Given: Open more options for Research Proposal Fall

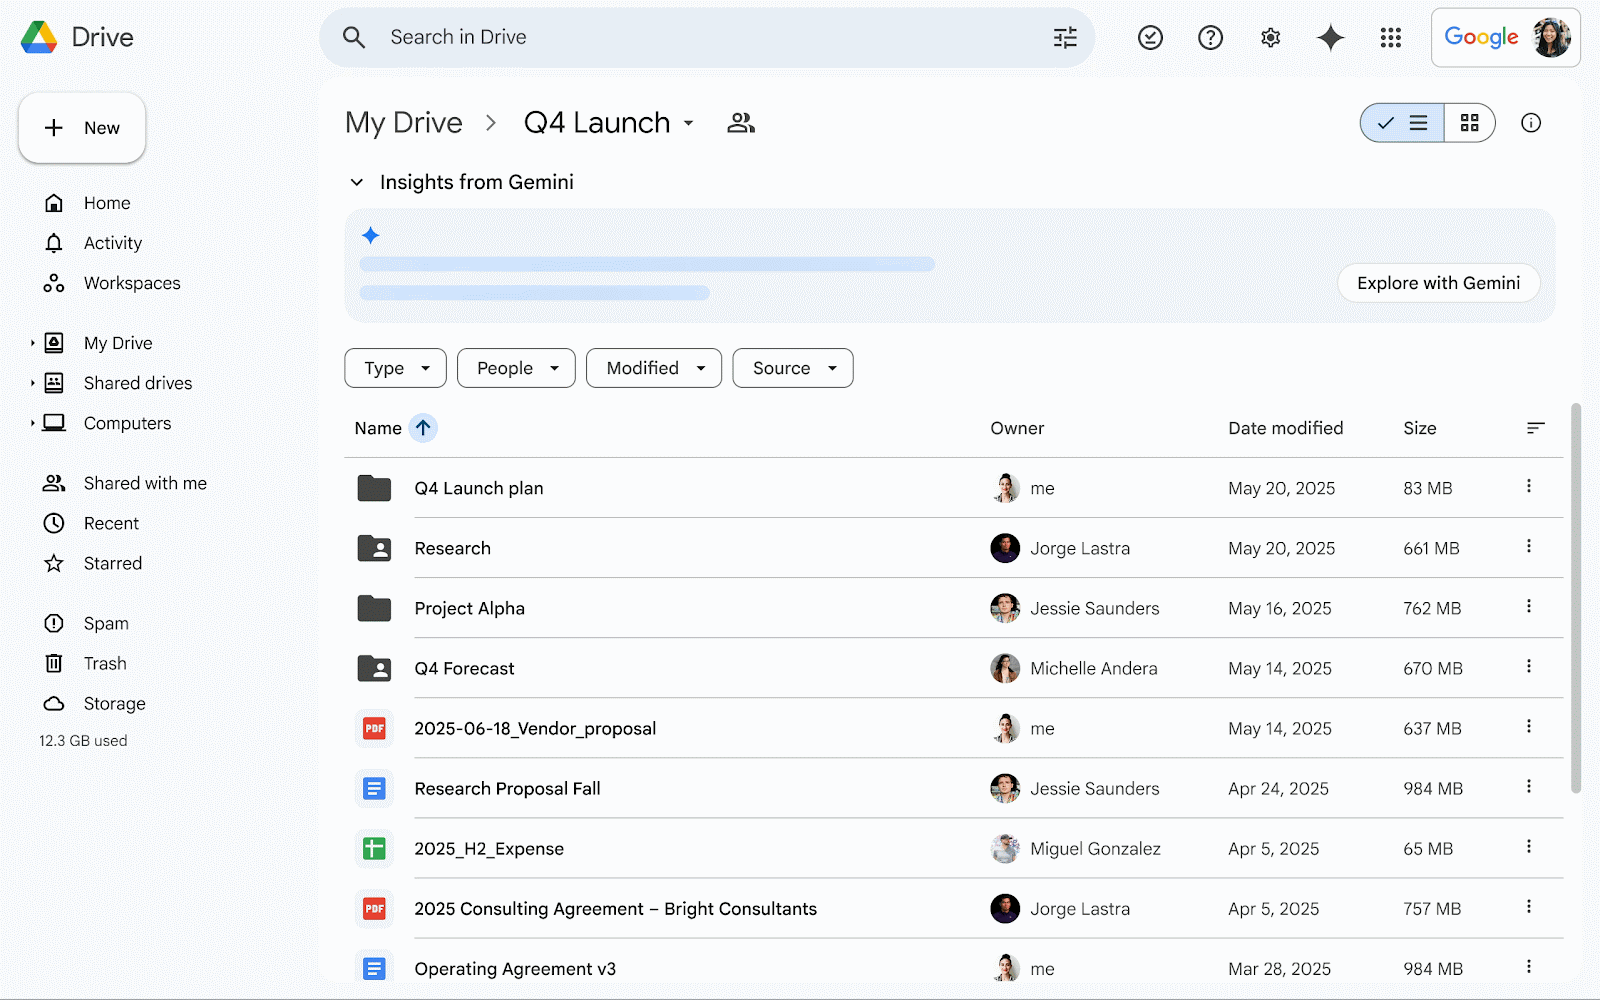Looking at the screenshot, I should tap(1528, 788).
